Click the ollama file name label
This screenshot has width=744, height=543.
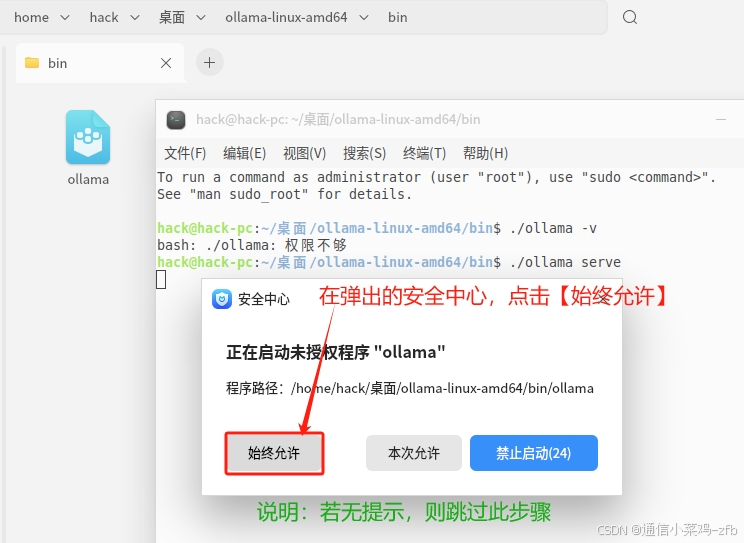pos(88,179)
